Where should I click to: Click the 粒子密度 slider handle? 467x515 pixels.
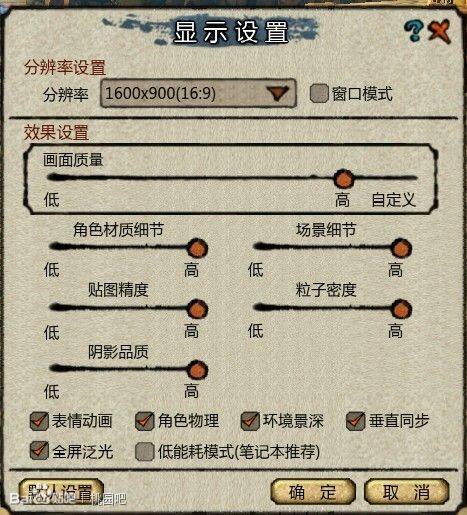coord(401,309)
